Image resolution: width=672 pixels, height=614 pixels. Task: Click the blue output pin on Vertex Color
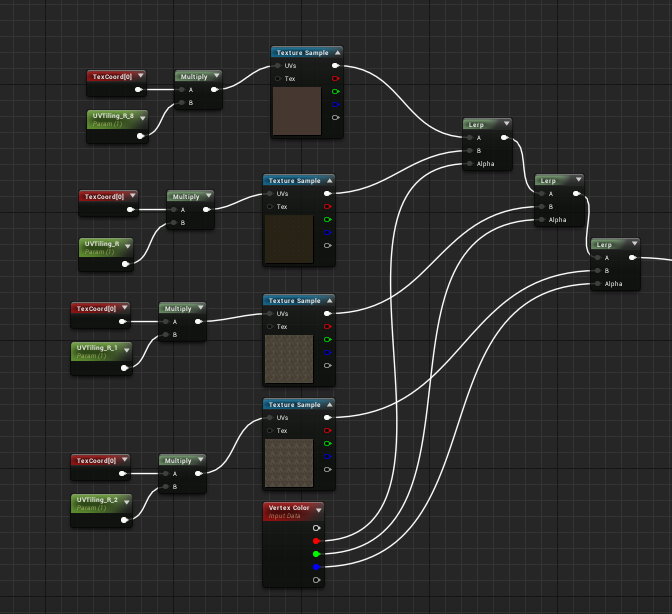[316, 567]
